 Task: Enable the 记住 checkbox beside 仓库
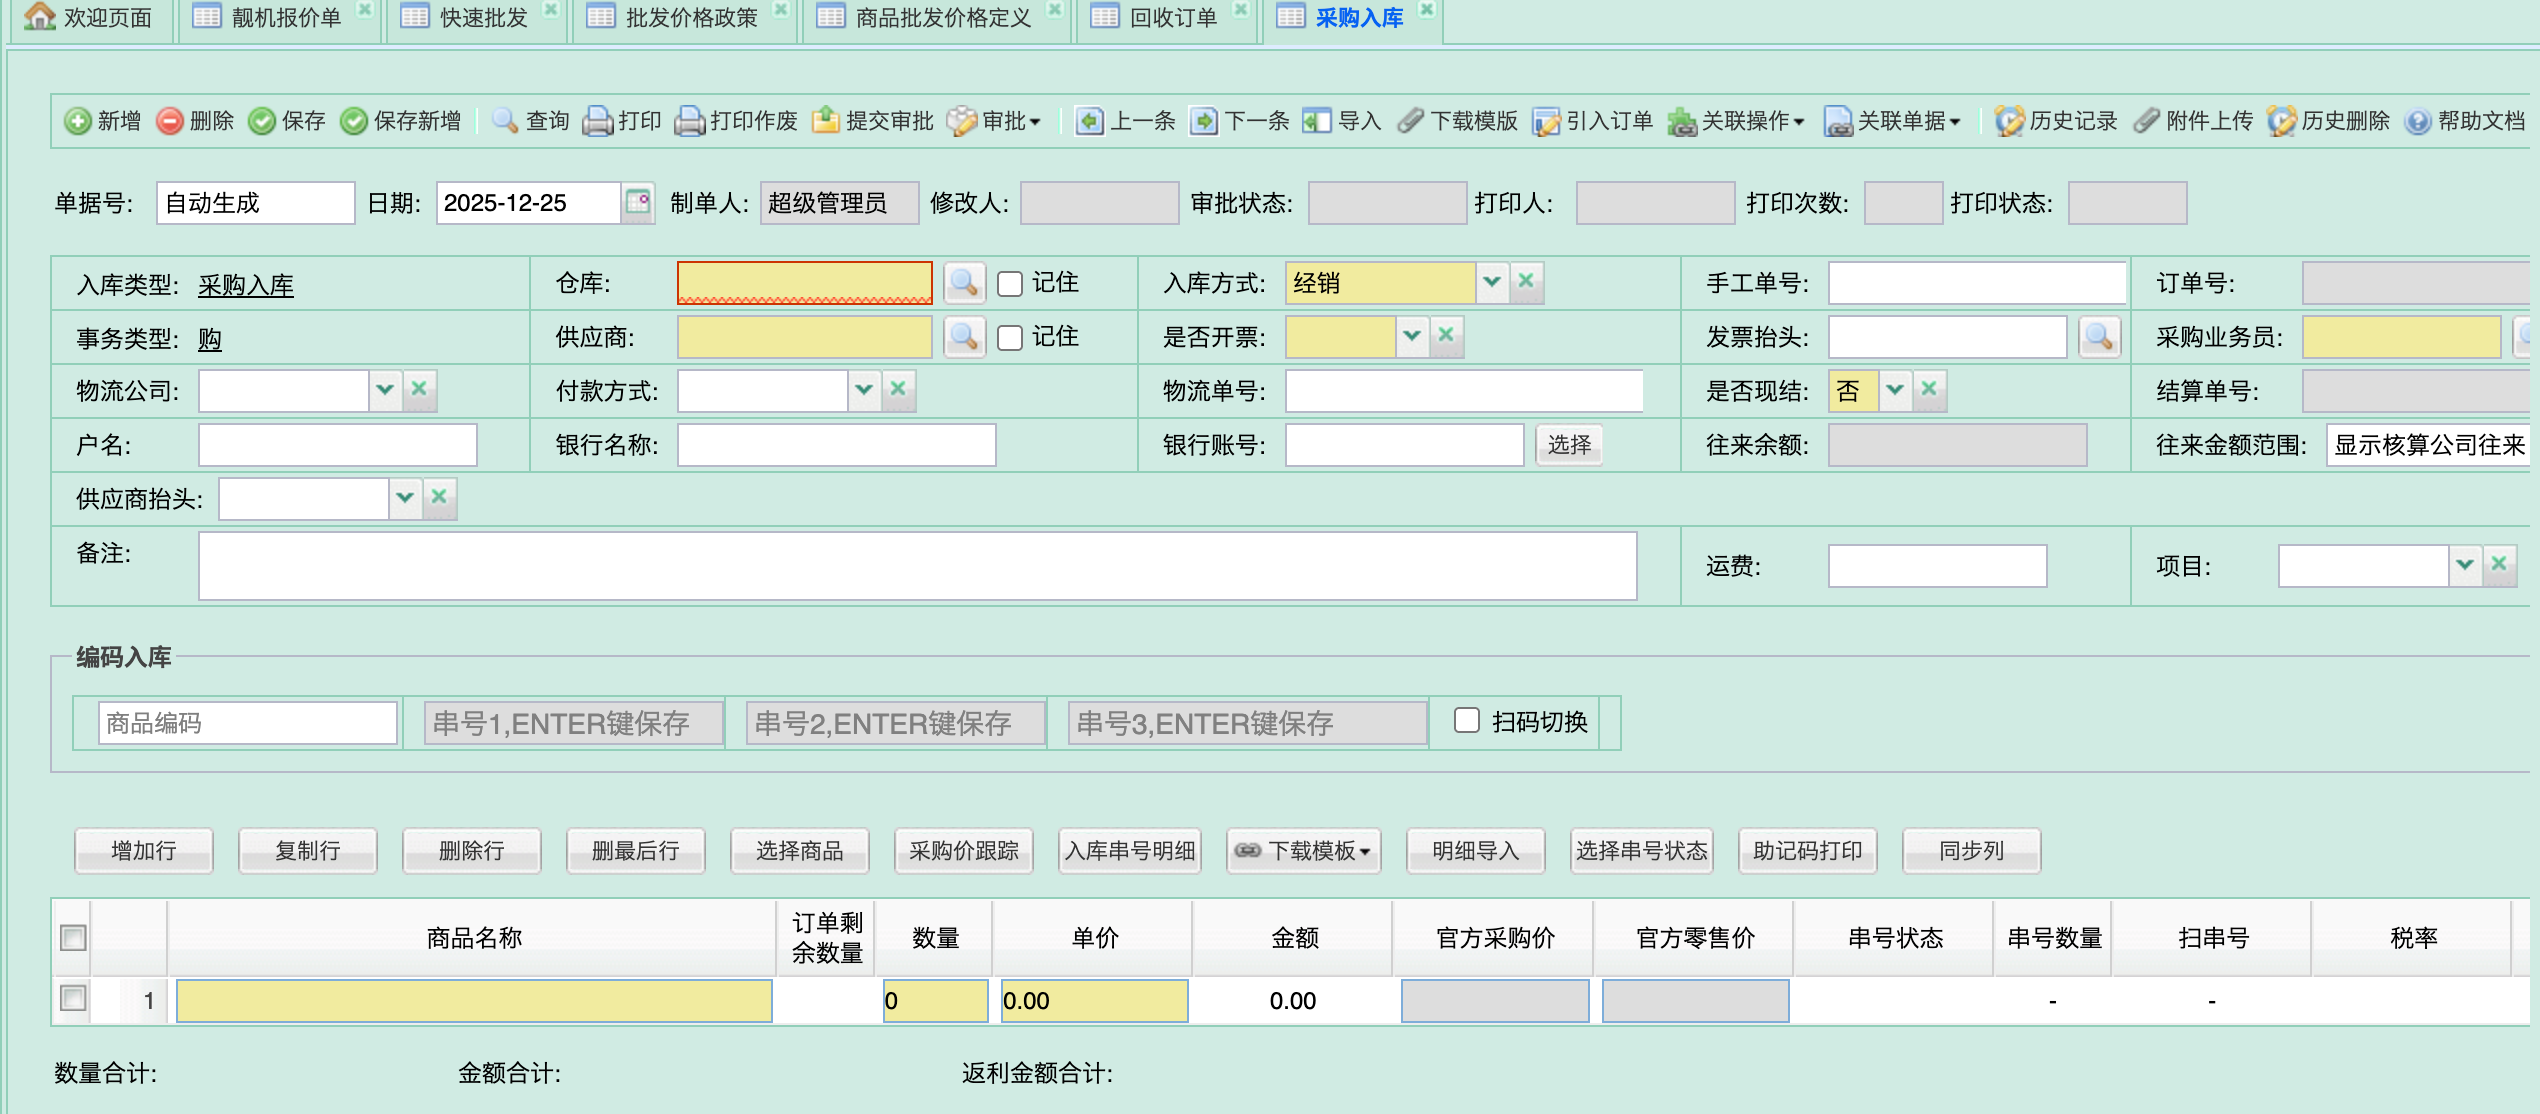(x=1010, y=284)
